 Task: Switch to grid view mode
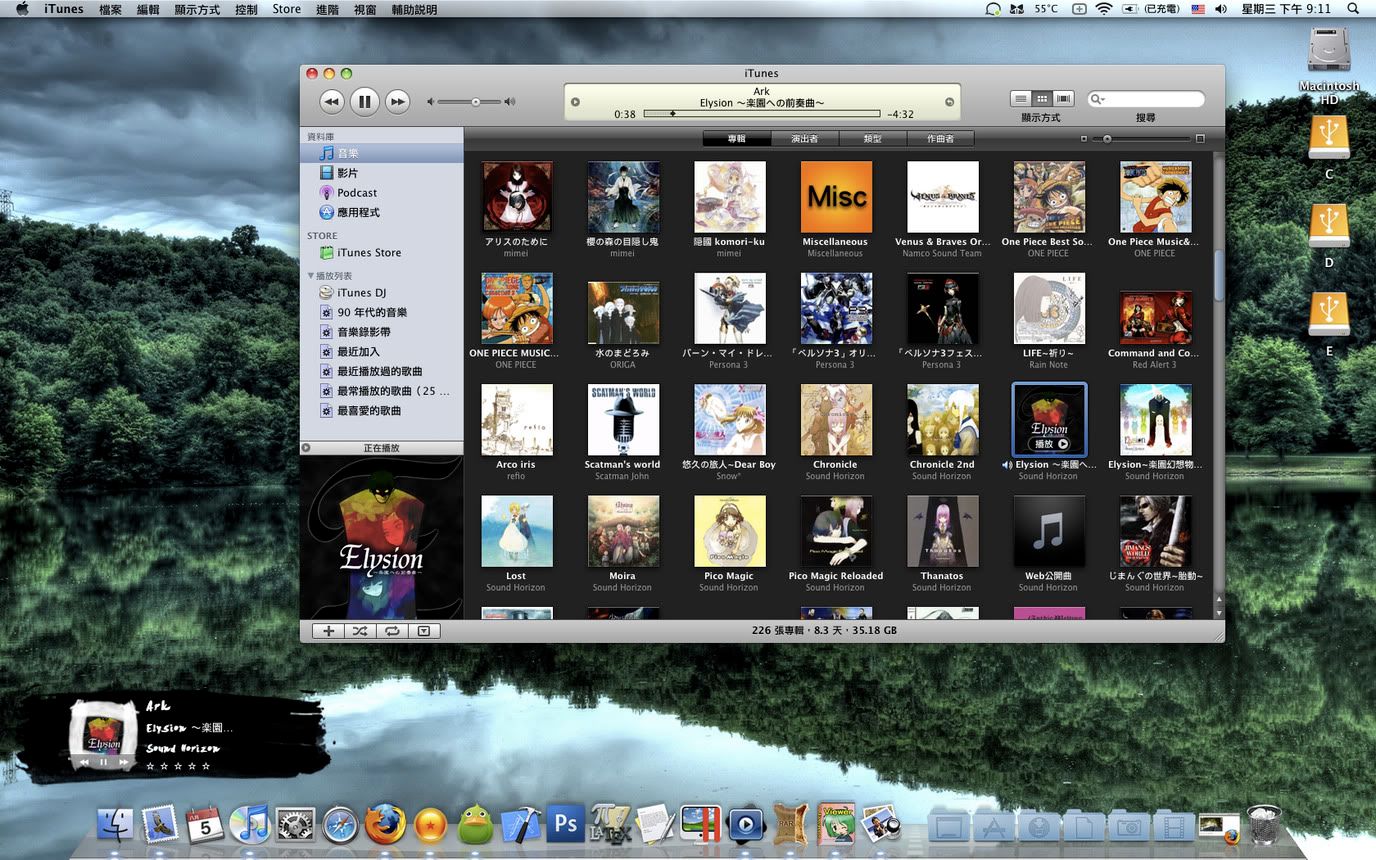coord(1042,99)
